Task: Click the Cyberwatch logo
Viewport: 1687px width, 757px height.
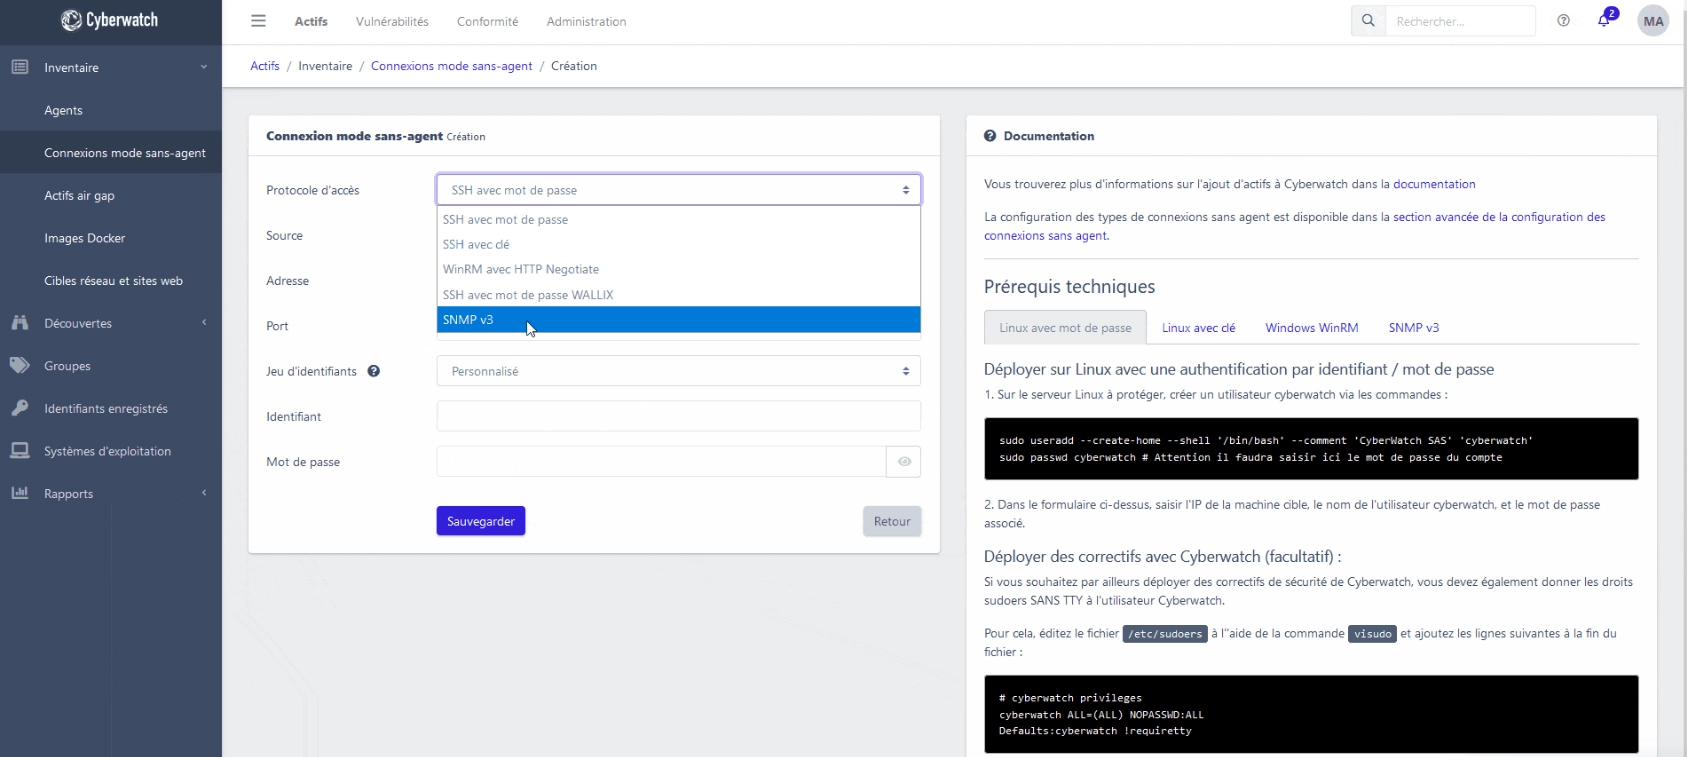Action: click(110, 20)
